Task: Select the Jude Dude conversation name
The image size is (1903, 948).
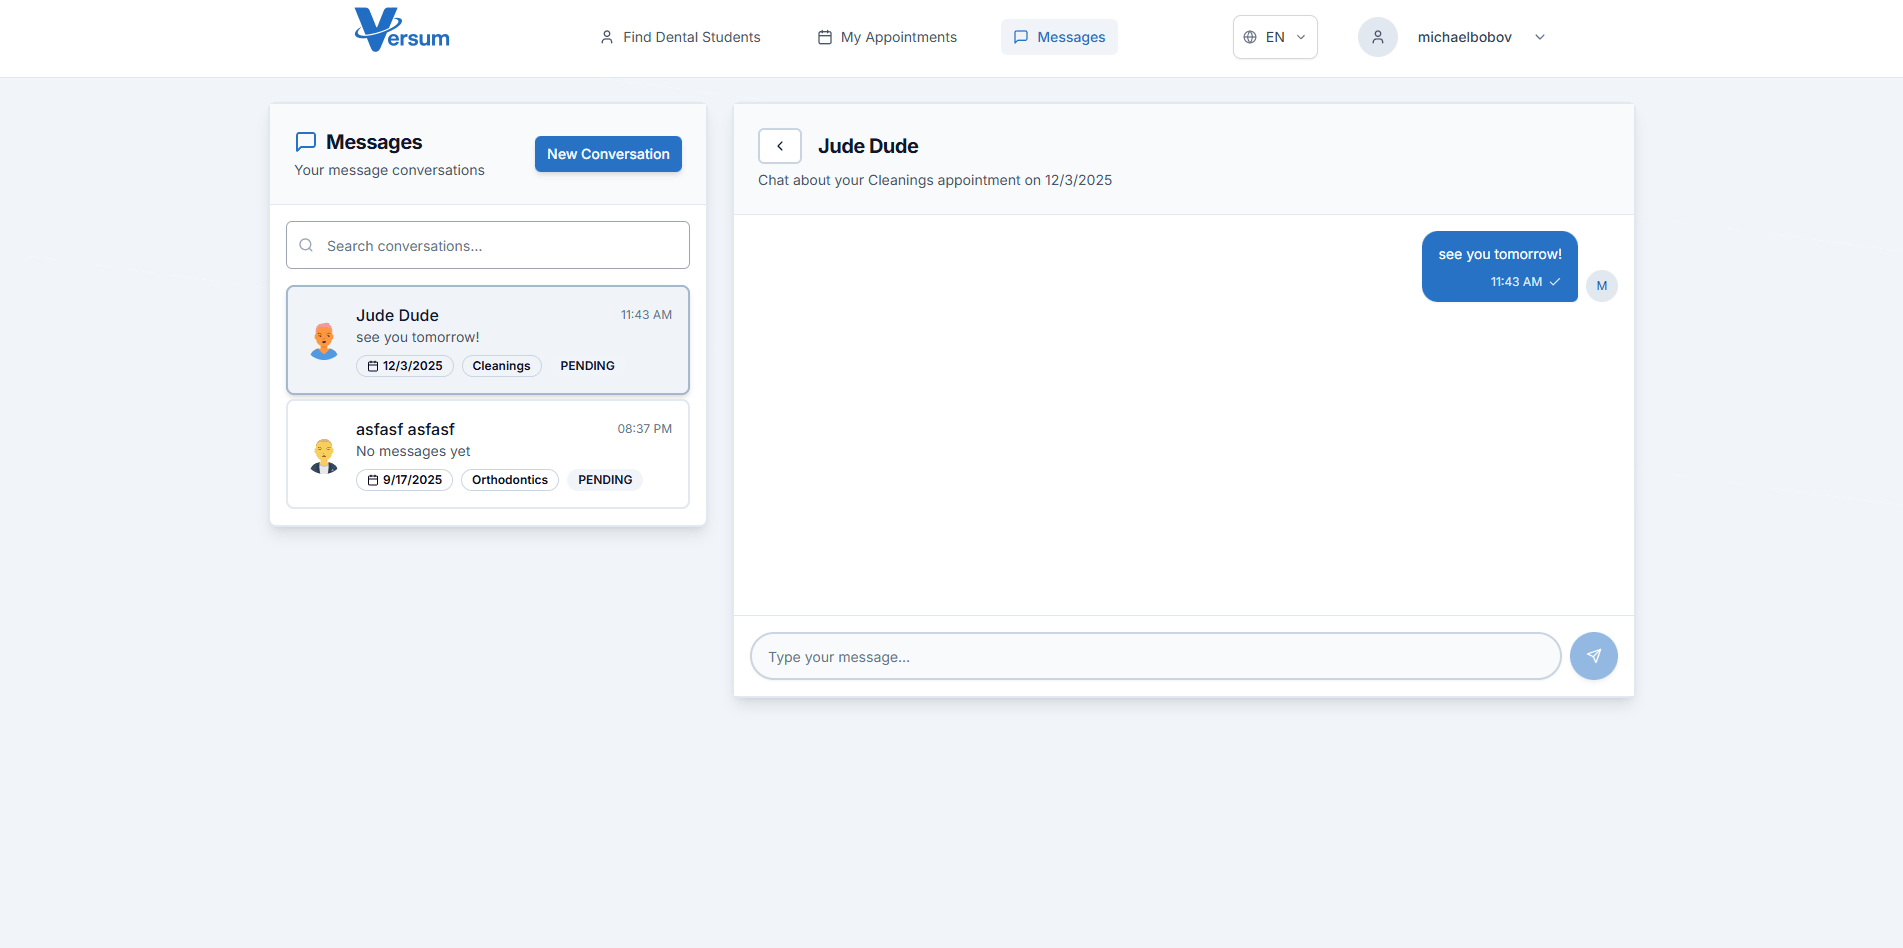Action: [397, 315]
